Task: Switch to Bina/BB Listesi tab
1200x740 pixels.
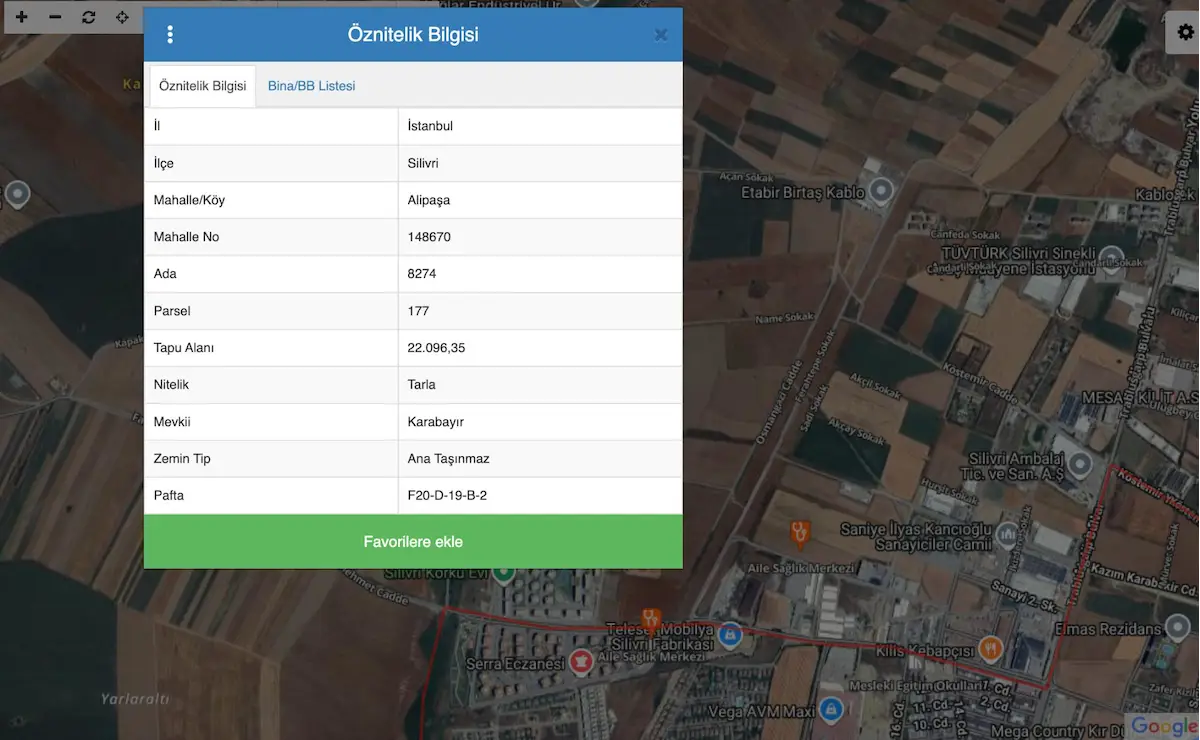Action: pyautogui.click(x=312, y=86)
